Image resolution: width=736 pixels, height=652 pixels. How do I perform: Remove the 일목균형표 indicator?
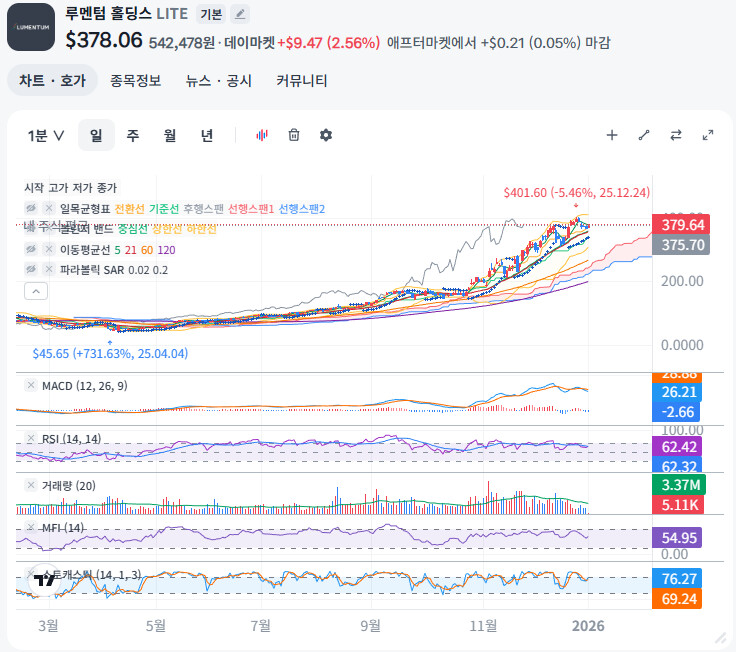pyautogui.click(x=49, y=208)
